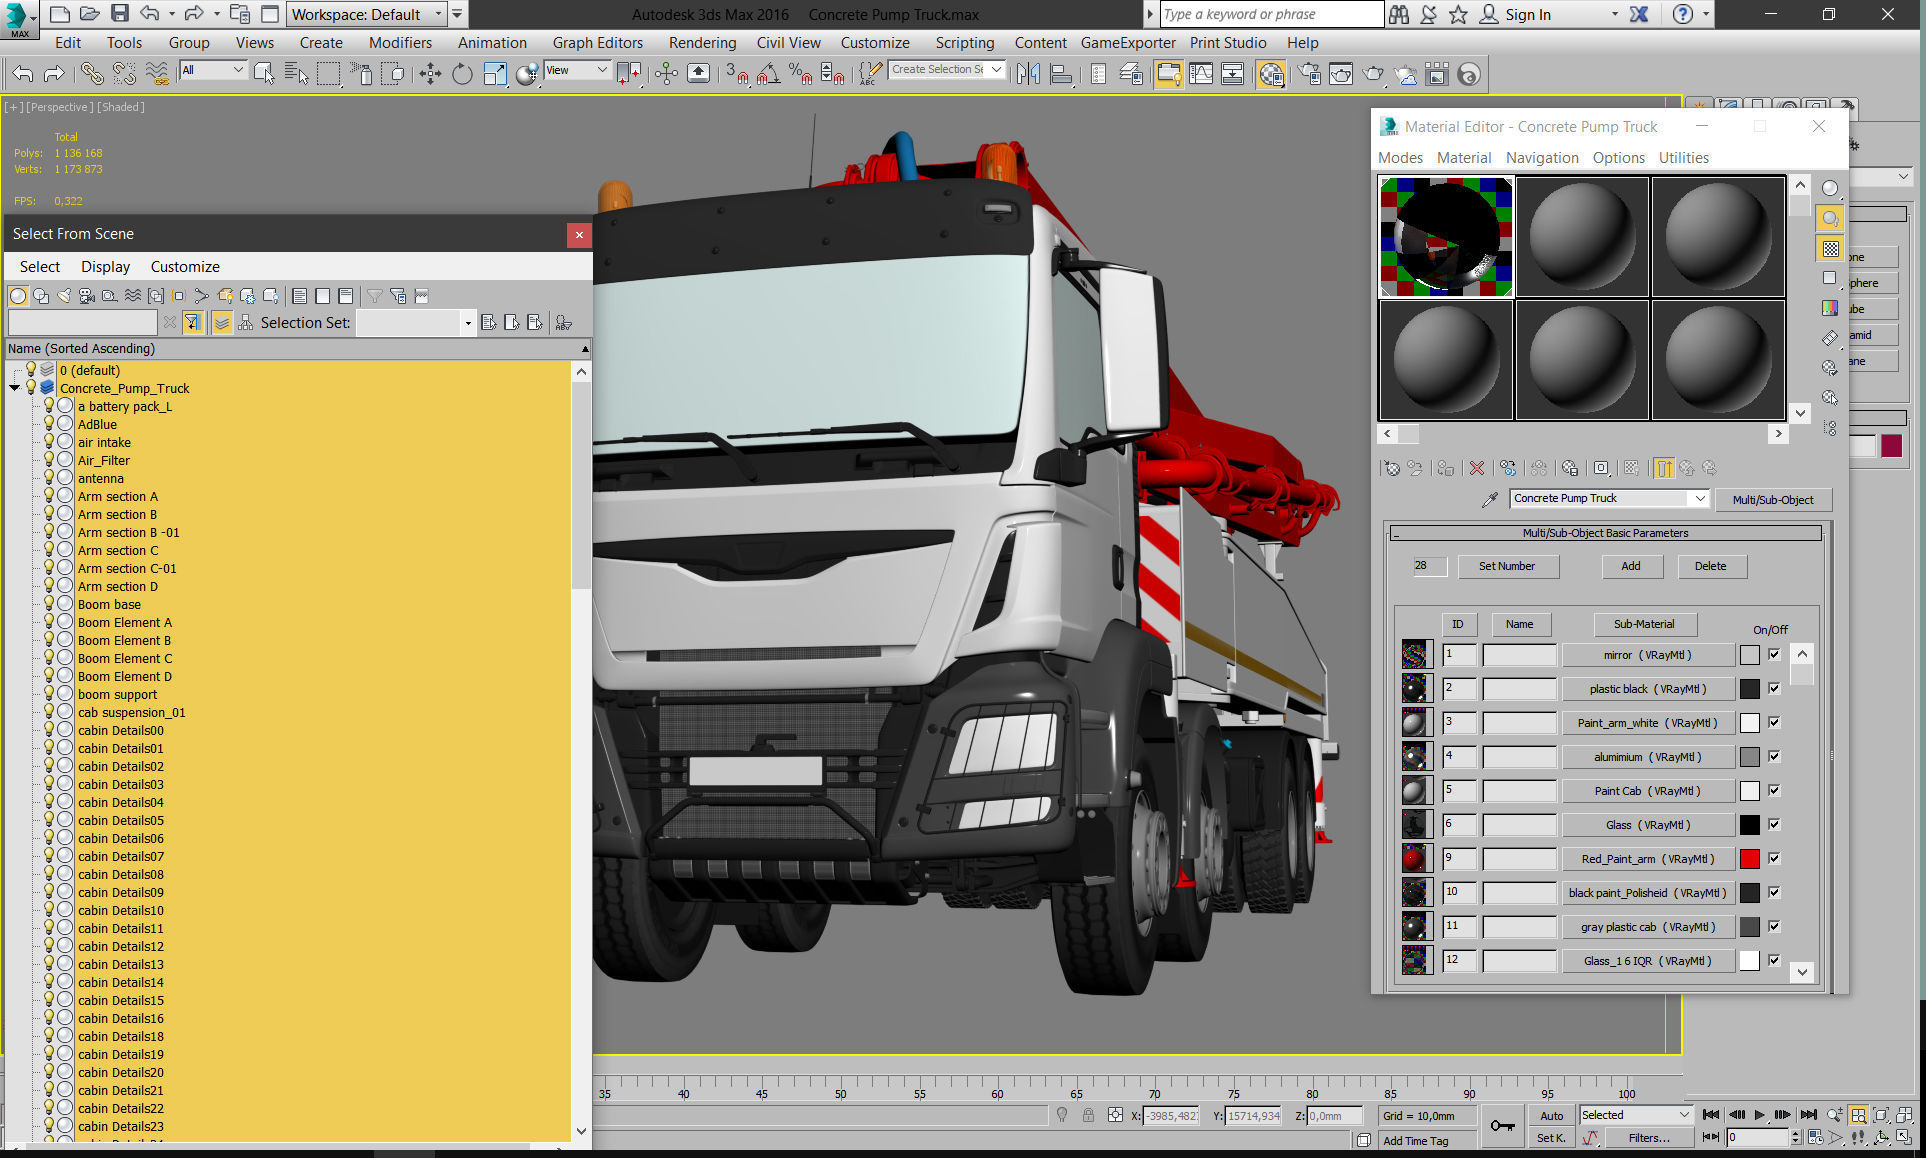Viewport: 1926px width, 1158px height.
Task: Open the Red_Paint_arm (VRayMtl) sub-material
Action: (1647, 859)
